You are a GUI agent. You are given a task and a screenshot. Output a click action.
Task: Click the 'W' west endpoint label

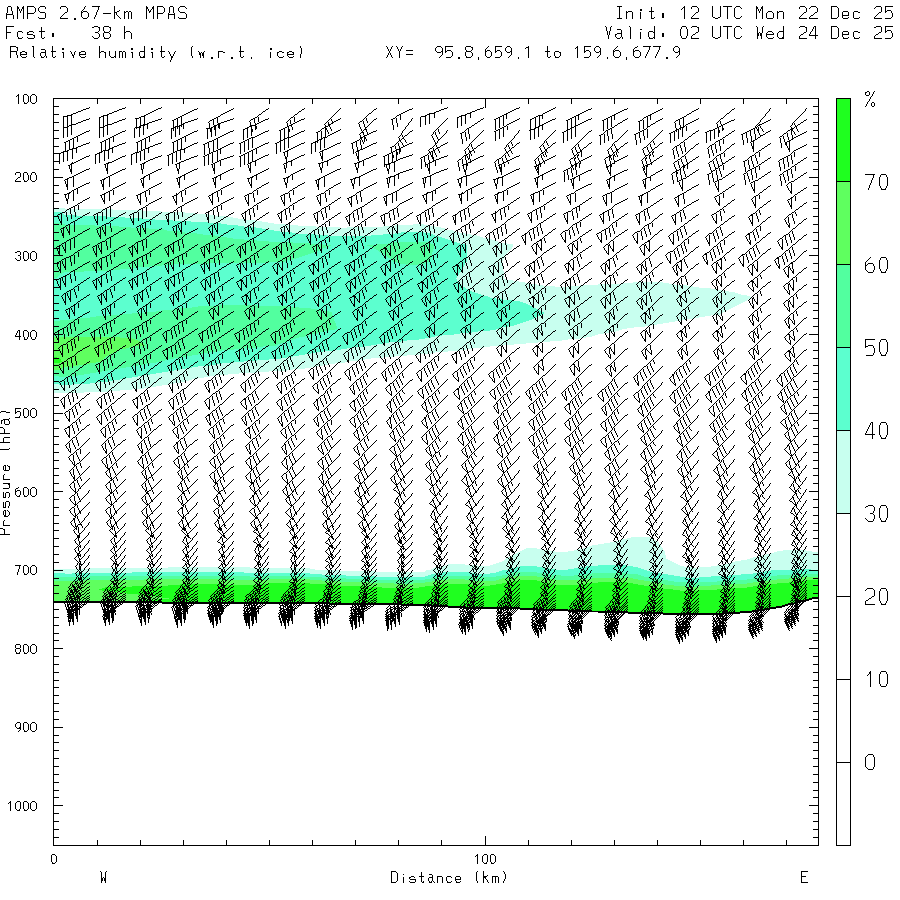point(103,878)
